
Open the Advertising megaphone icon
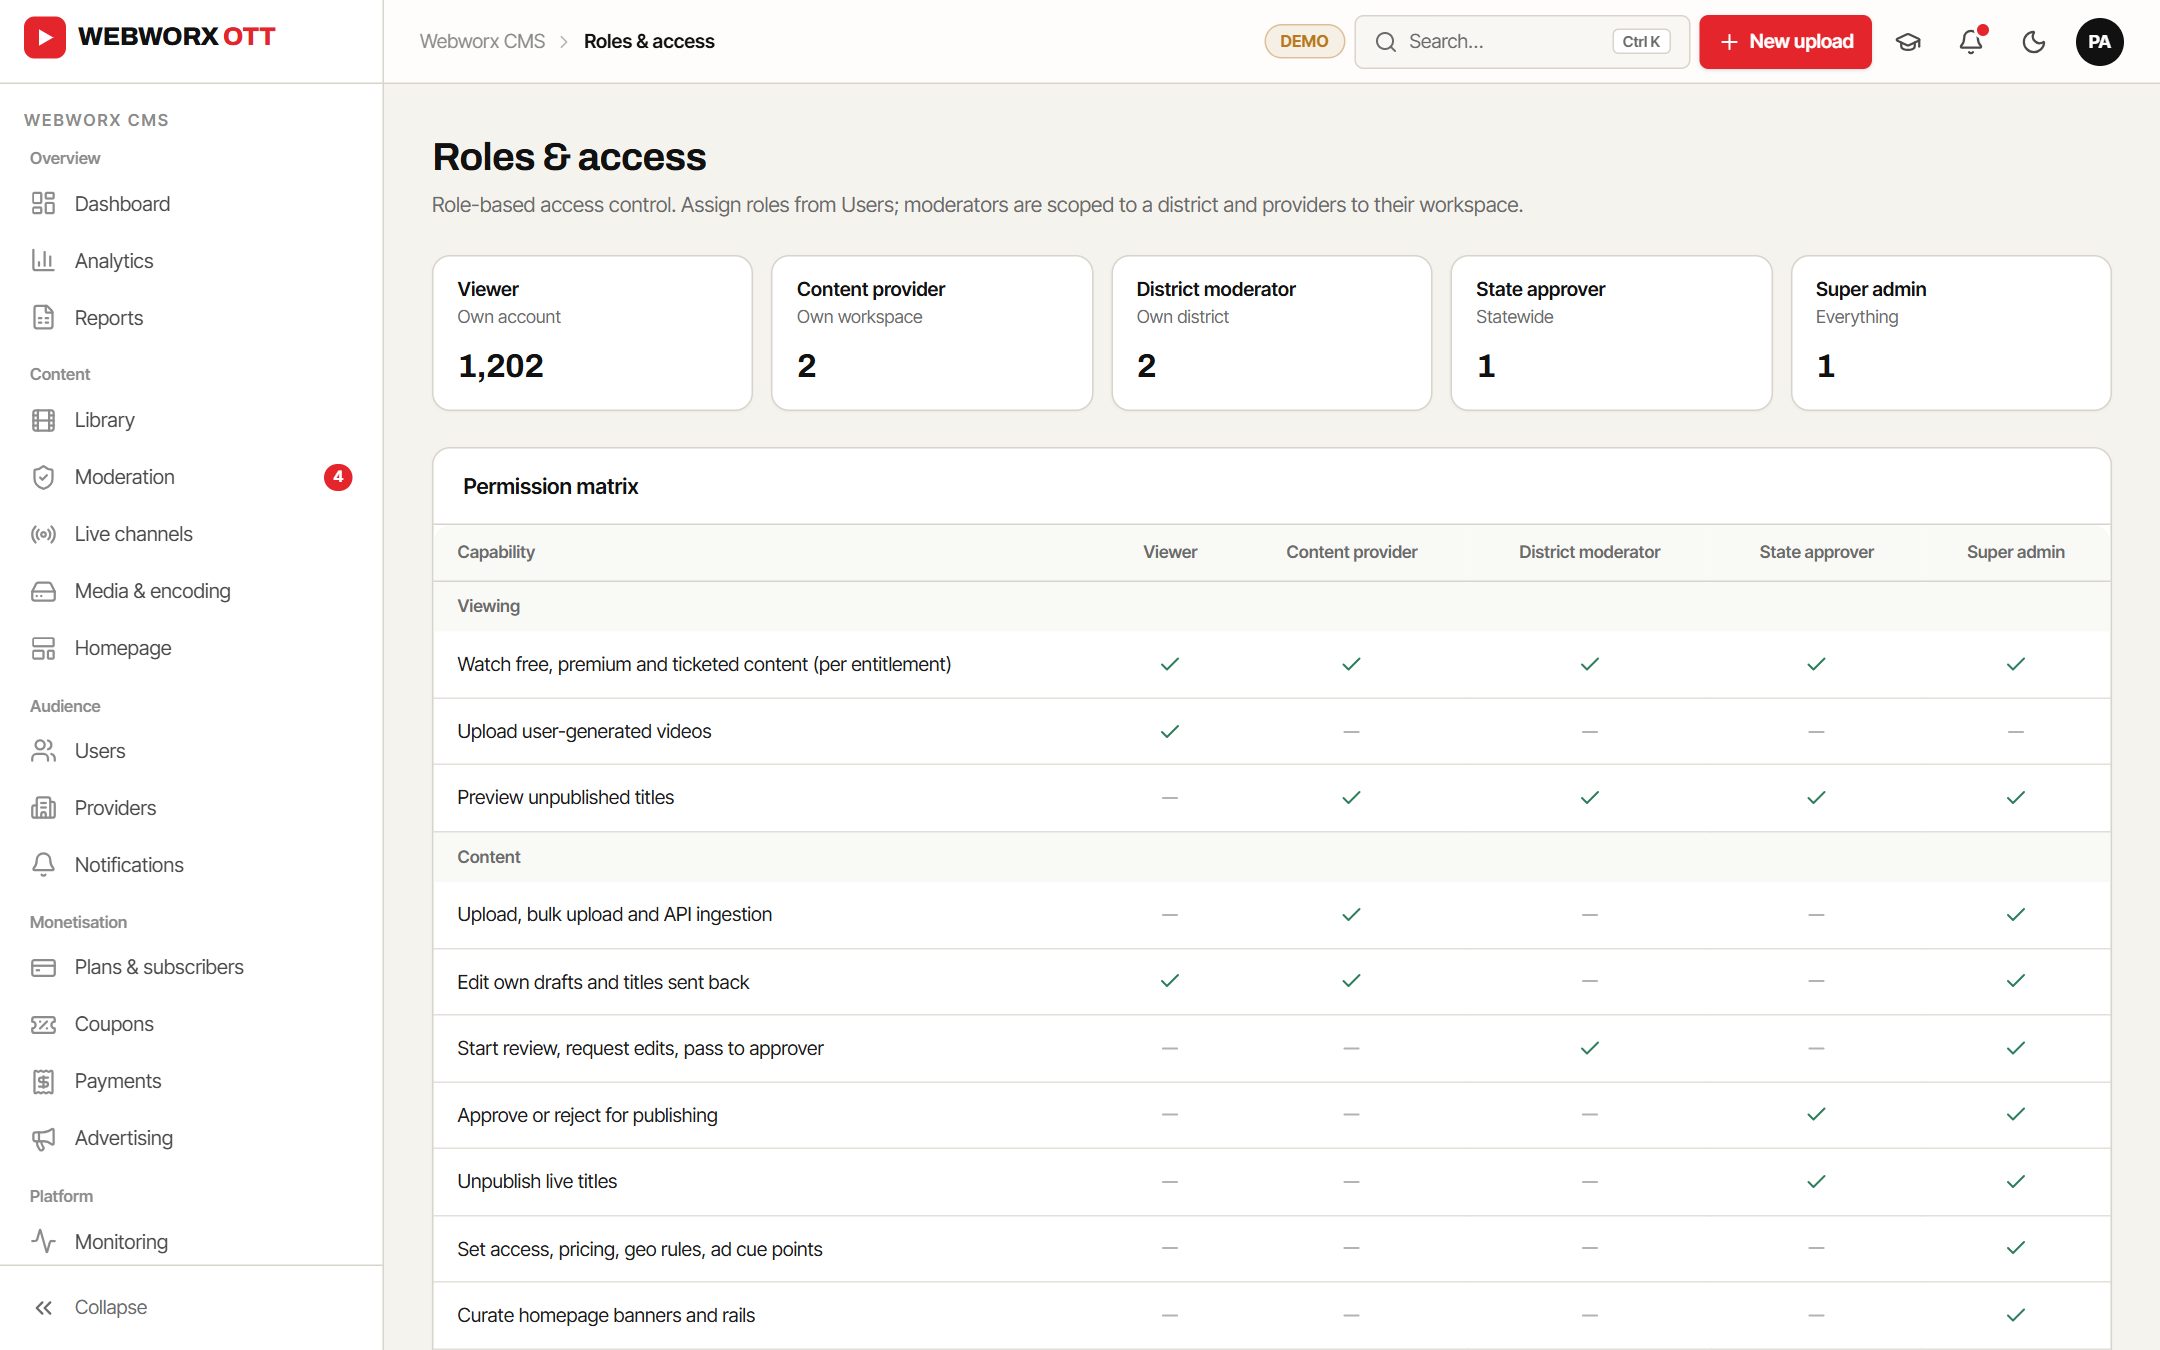tap(43, 1138)
